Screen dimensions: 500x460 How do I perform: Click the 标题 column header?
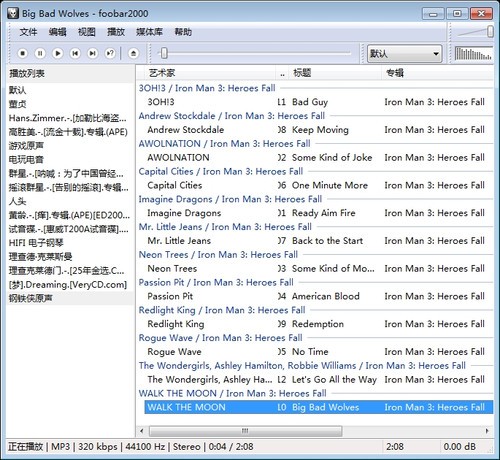(x=335, y=73)
